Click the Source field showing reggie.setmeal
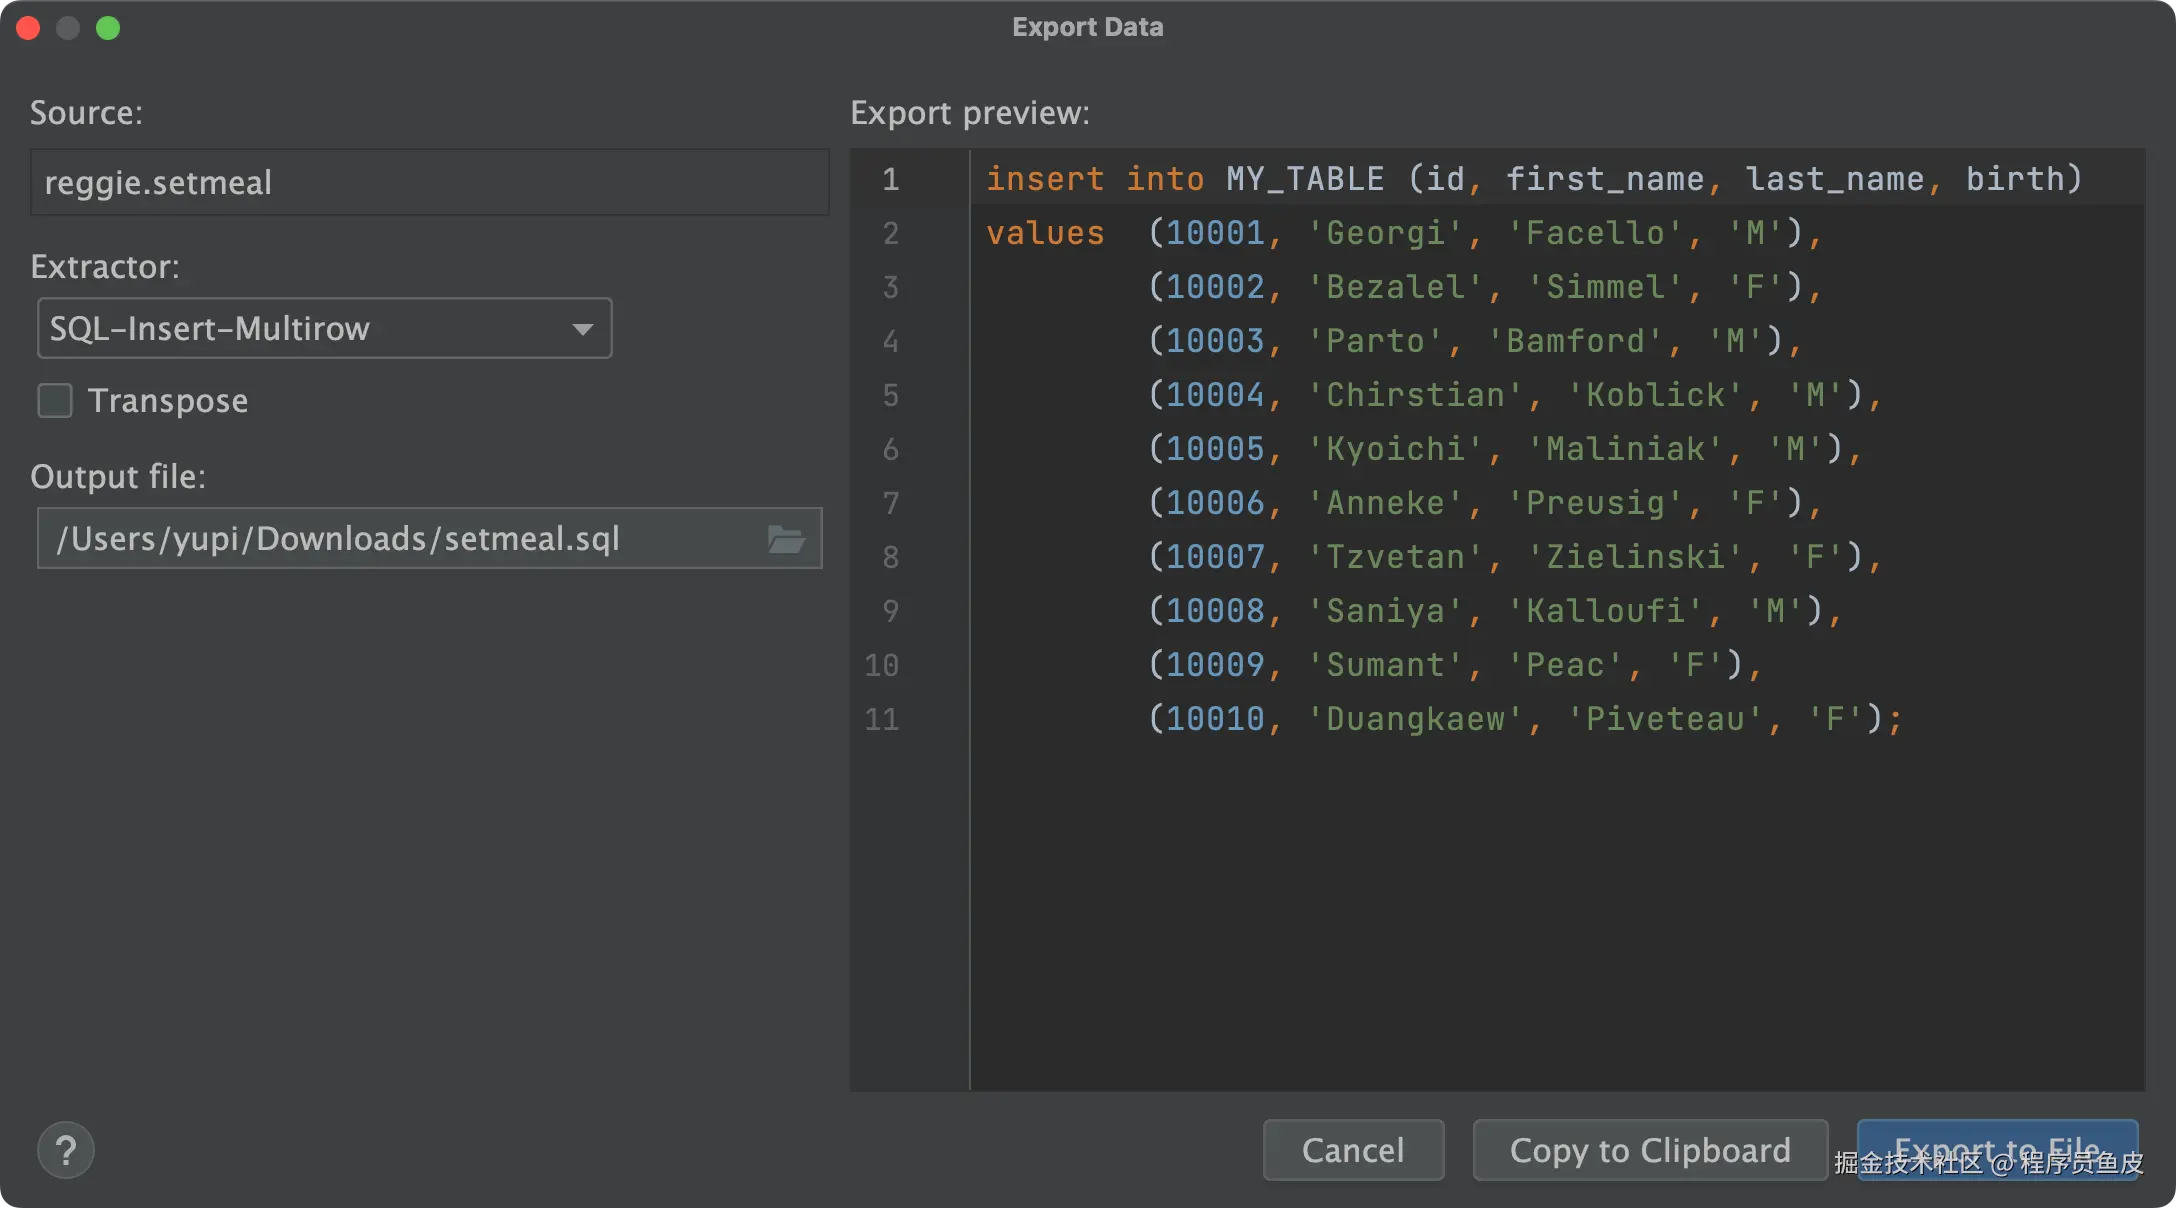 point(430,183)
